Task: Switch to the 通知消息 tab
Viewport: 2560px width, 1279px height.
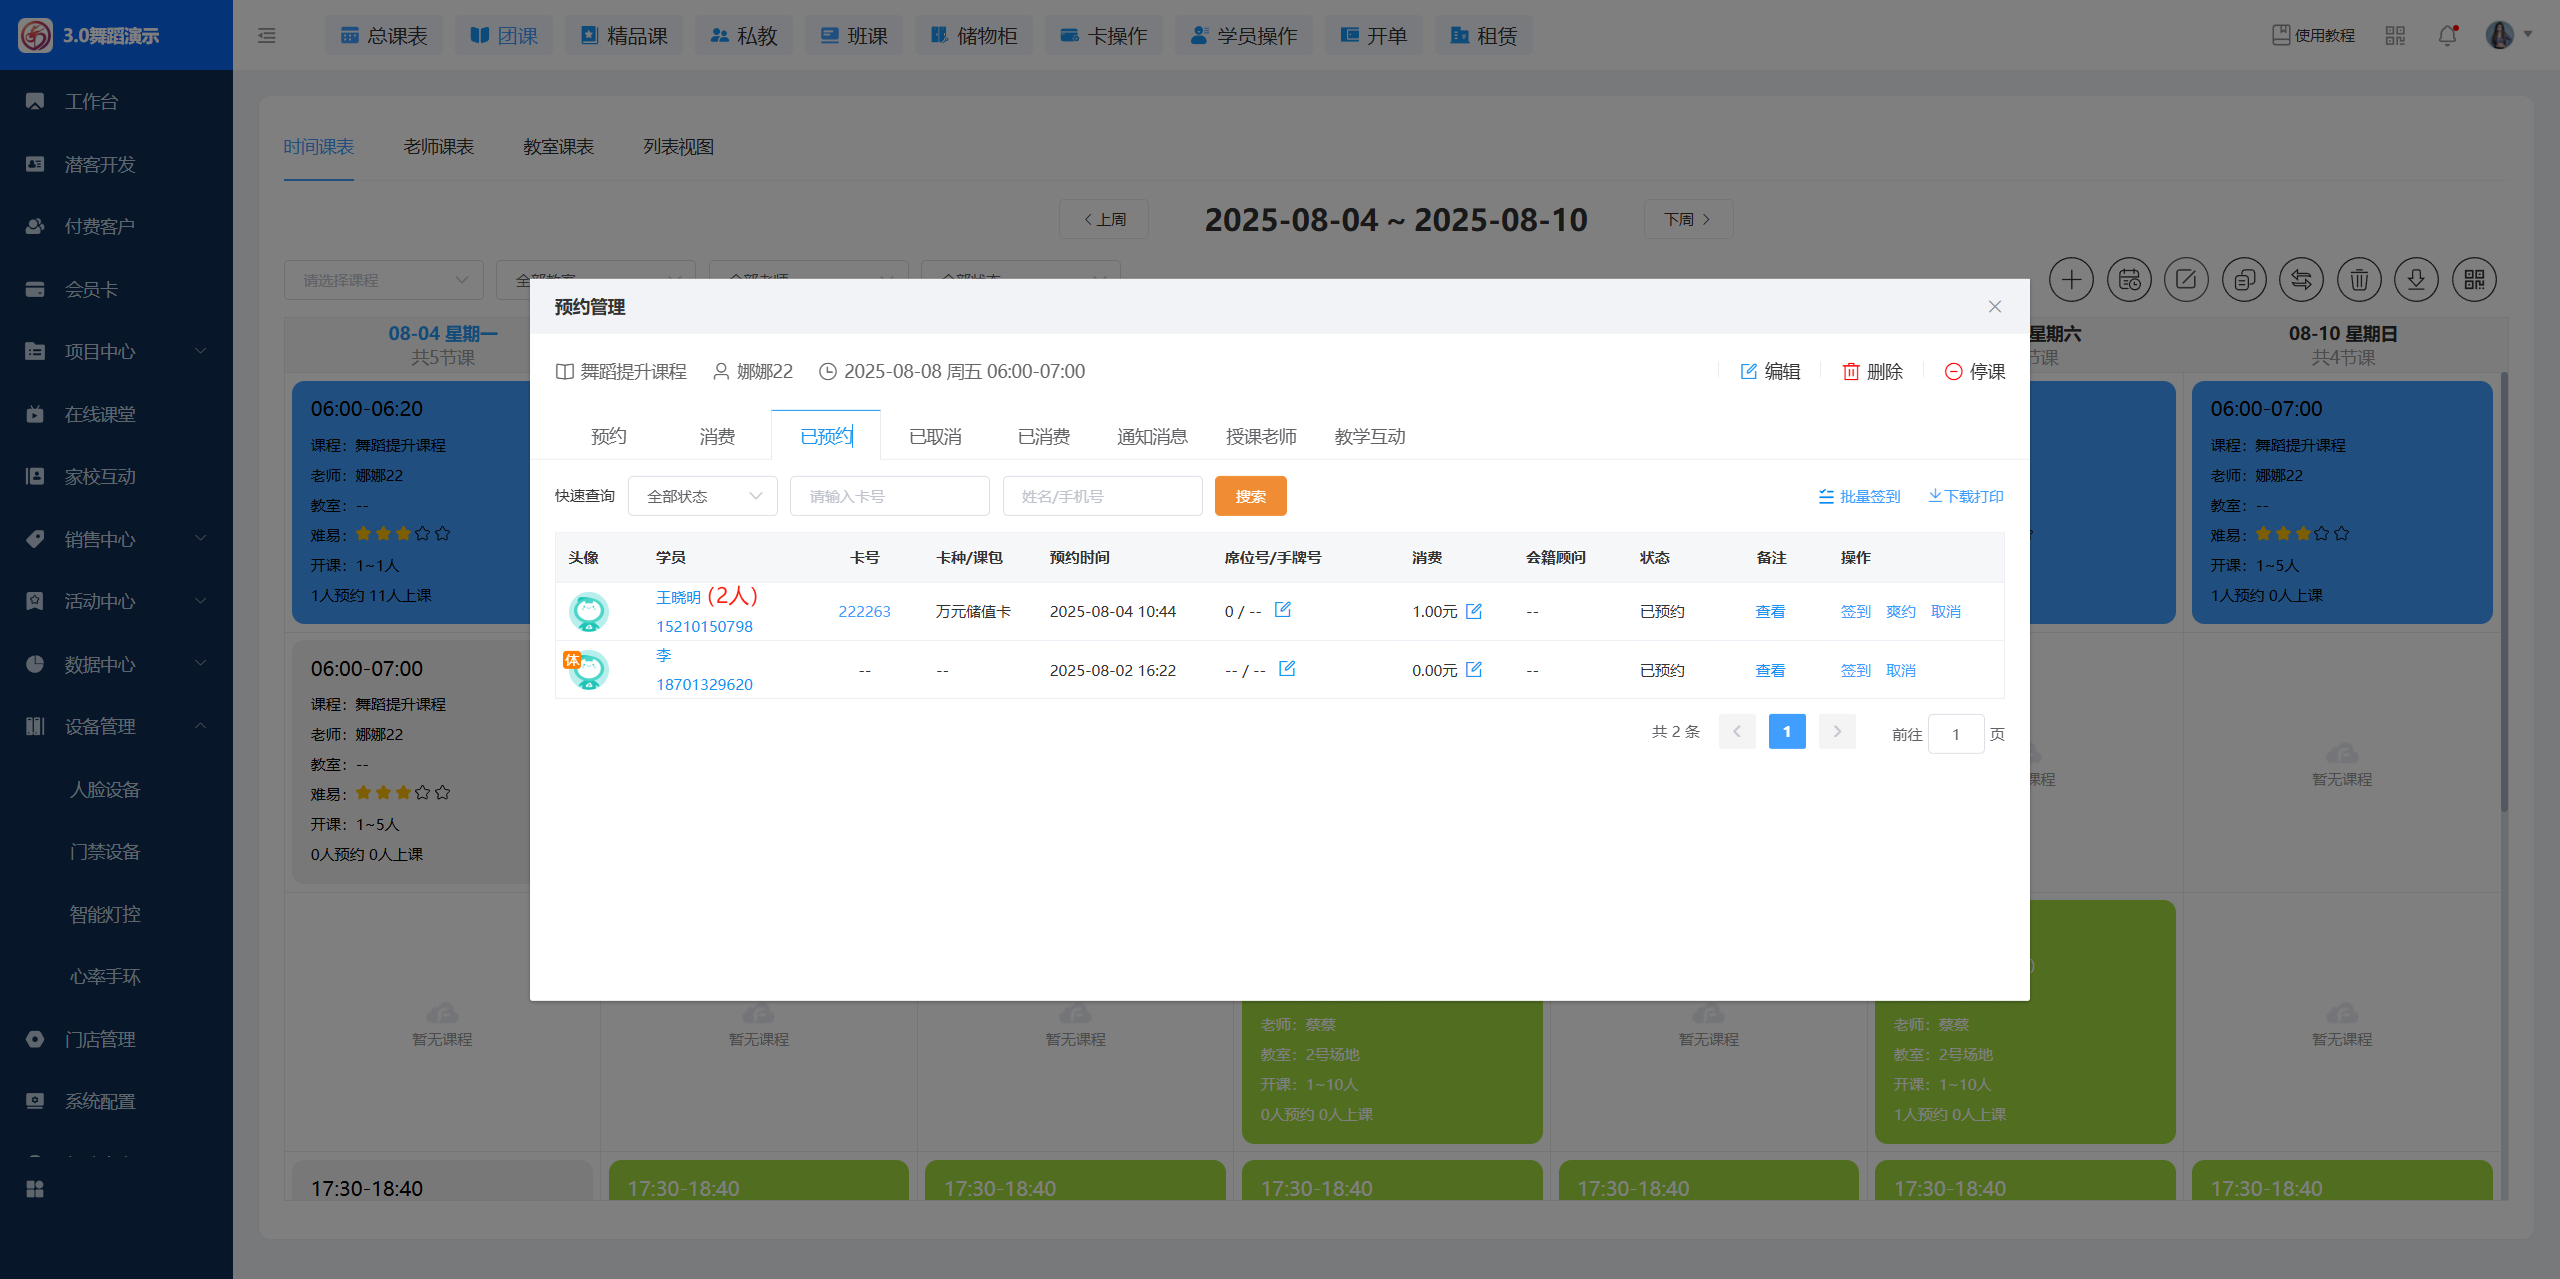Action: pyautogui.click(x=1152, y=436)
